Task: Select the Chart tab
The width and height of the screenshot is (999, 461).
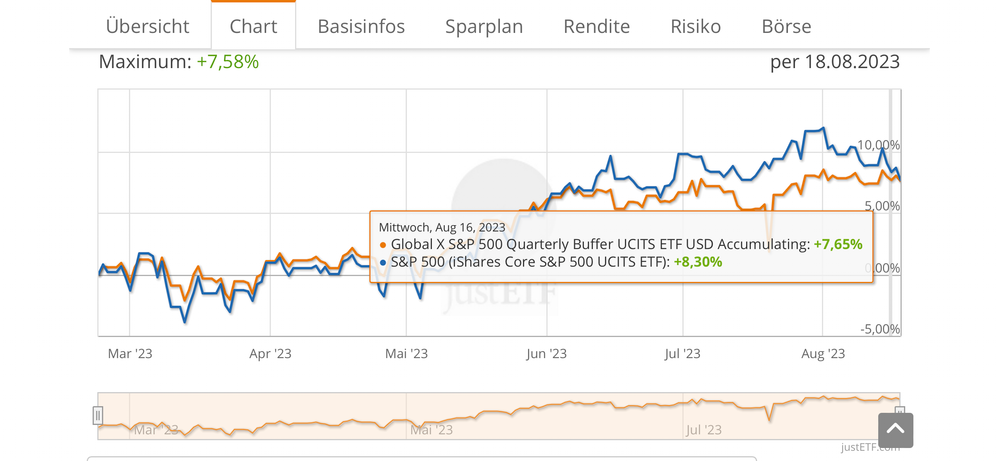Action: (x=253, y=26)
